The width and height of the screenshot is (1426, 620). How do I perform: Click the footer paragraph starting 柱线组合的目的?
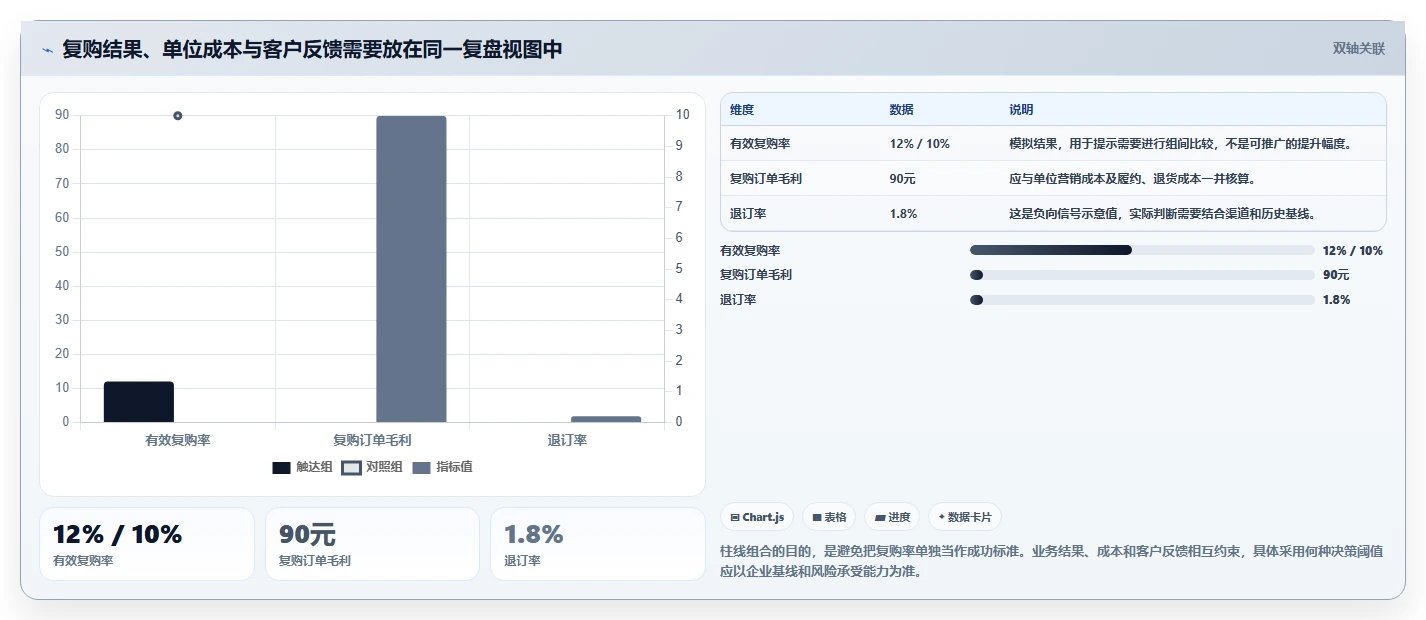click(x=1052, y=562)
